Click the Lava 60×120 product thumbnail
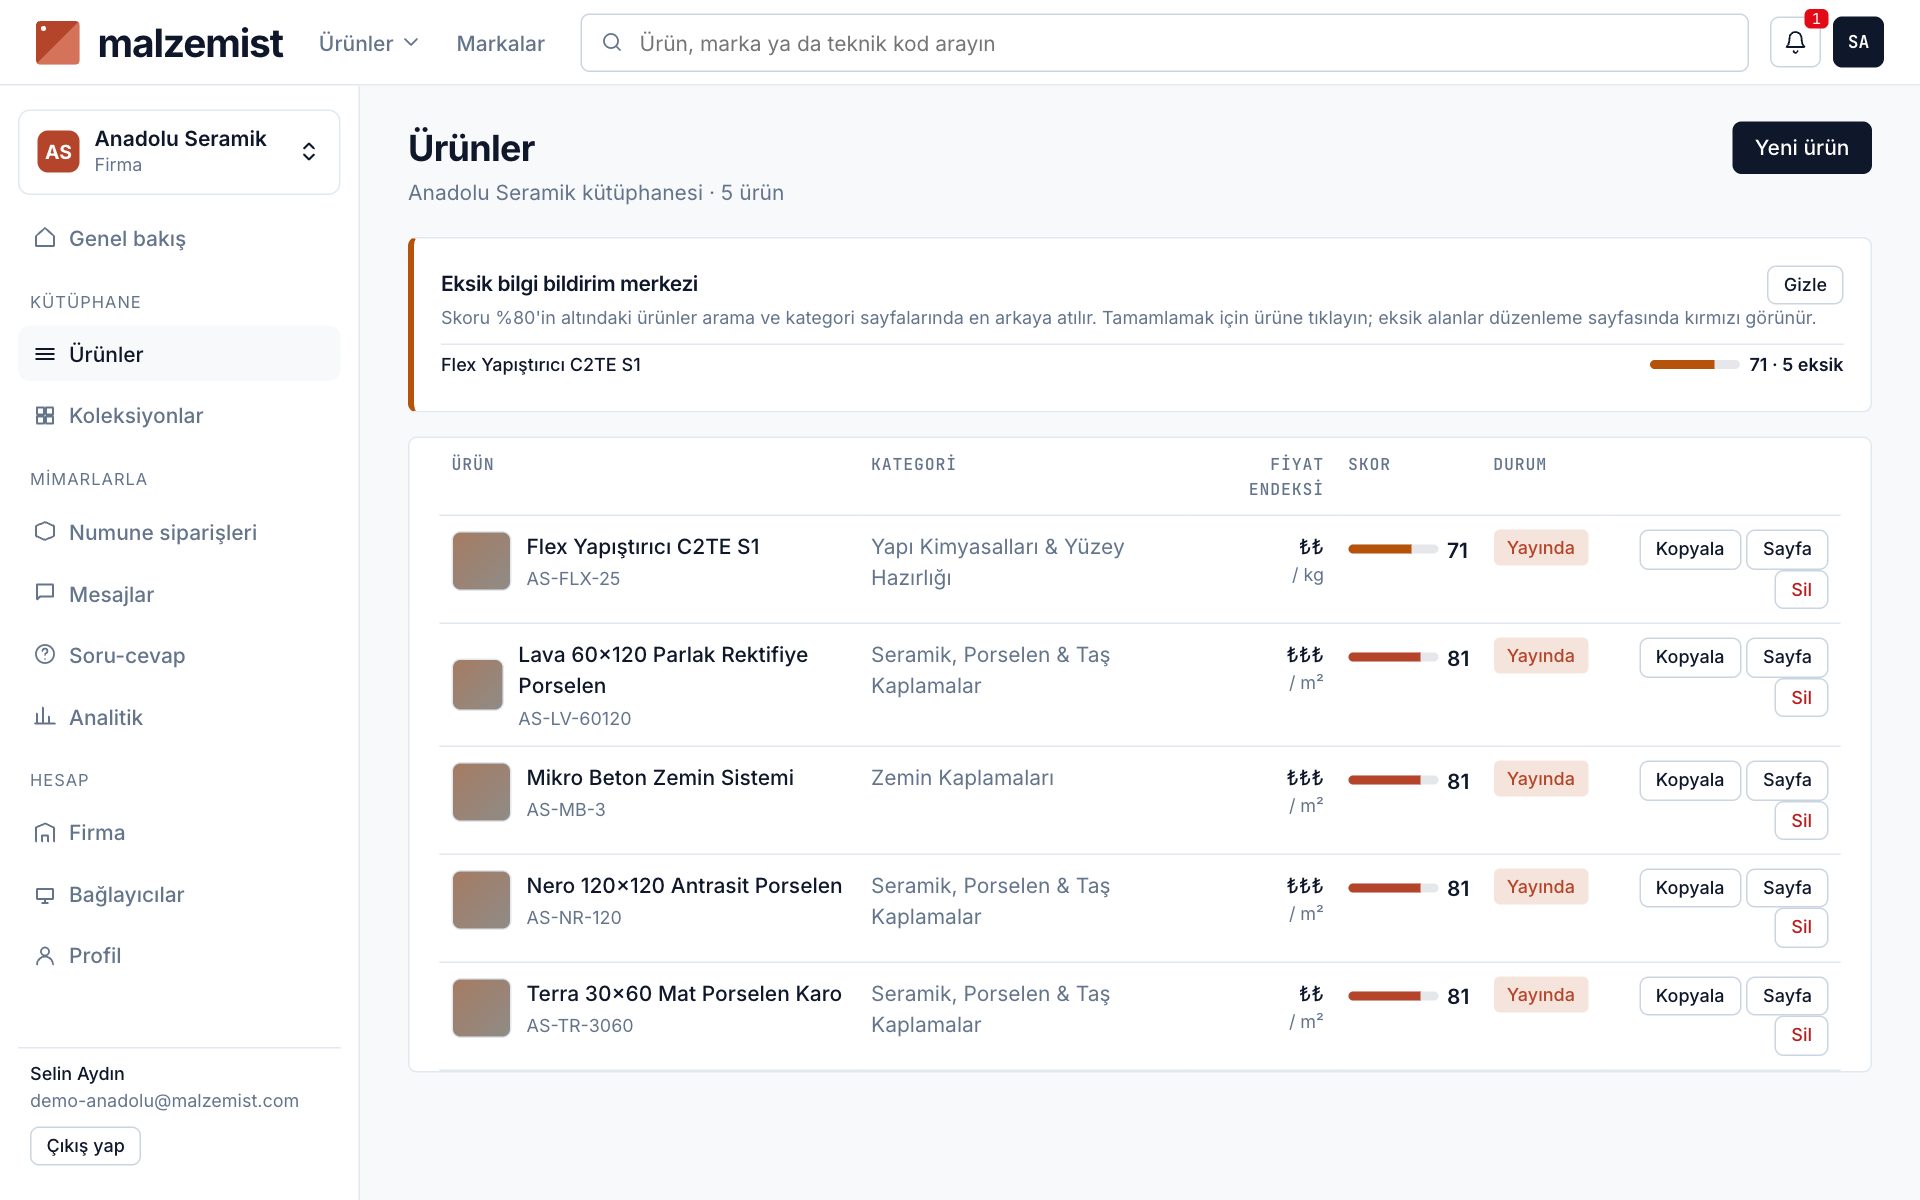The image size is (1920, 1200). point(477,685)
